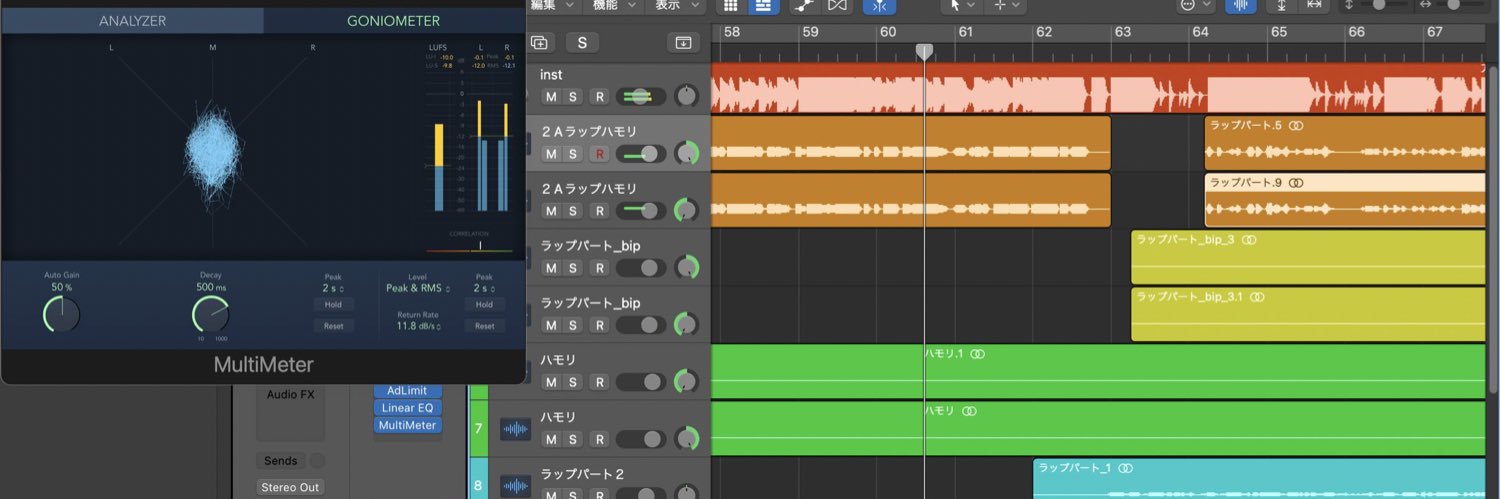The width and height of the screenshot is (1500, 499).
Task: Select the ラップパート.9 region
Action: 1345,200
